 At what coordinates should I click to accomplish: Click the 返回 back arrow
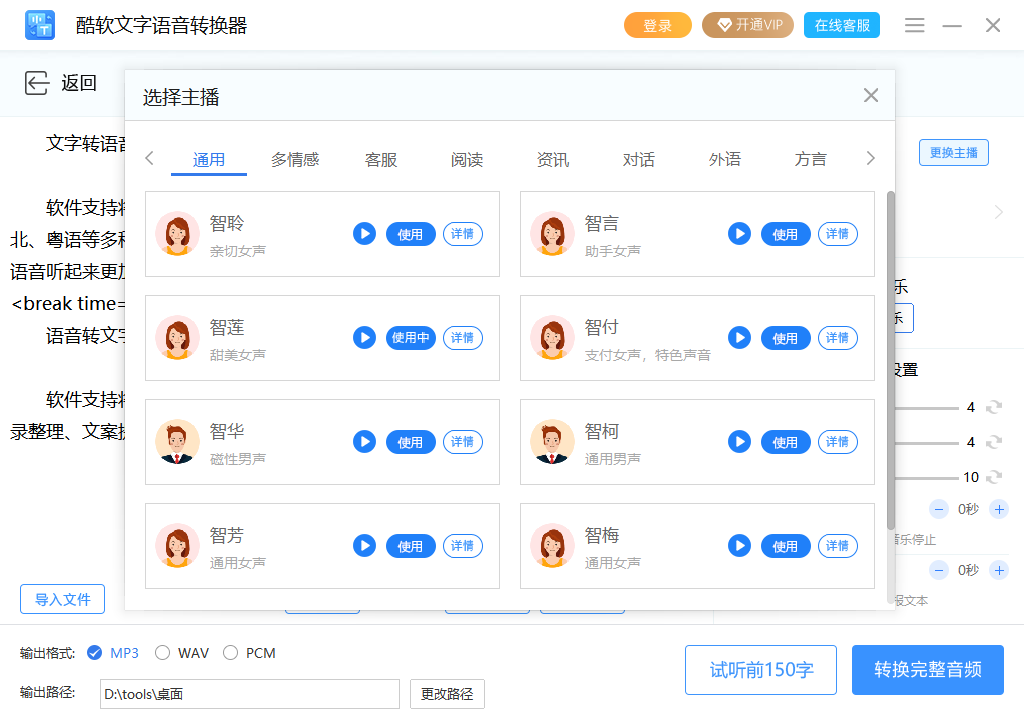[x=34, y=83]
